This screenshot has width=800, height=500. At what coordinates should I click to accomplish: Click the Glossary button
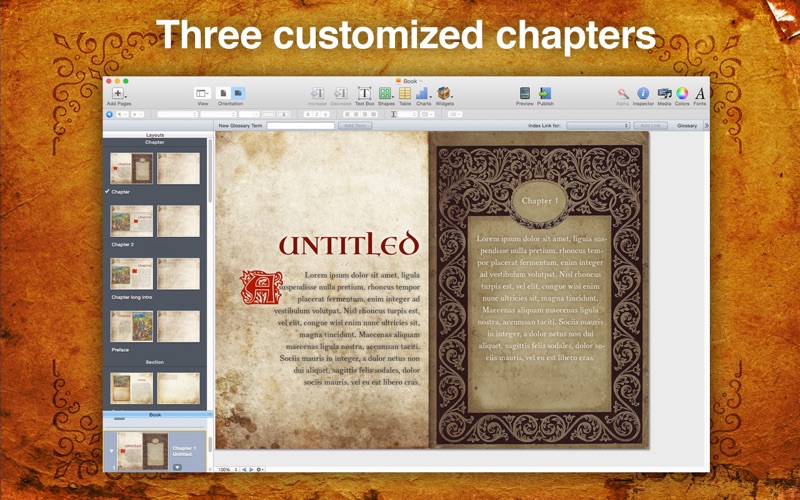(687, 126)
